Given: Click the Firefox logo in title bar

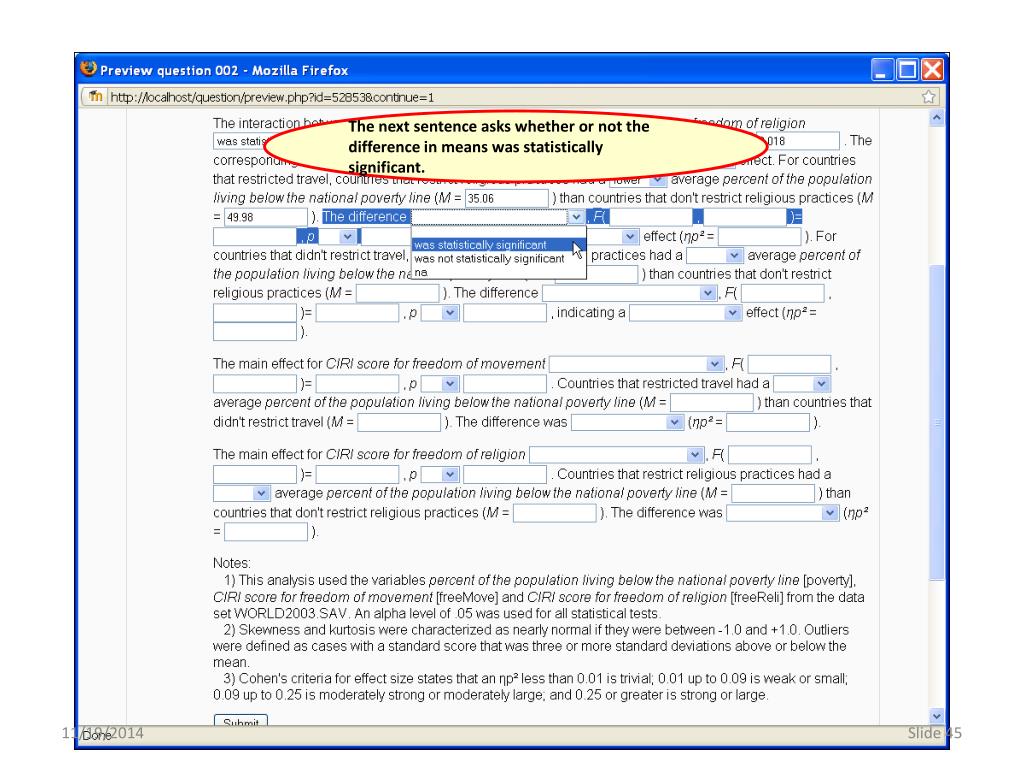Looking at the screenshot, I should tap(88, 68).
